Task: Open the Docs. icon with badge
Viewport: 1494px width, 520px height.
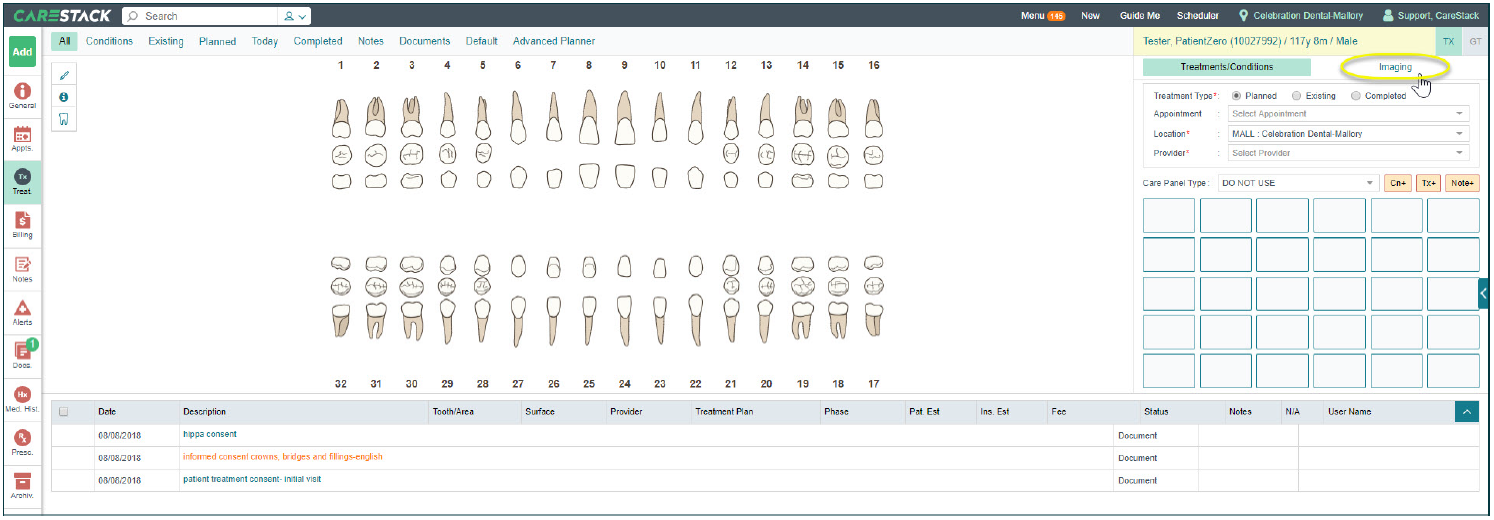Action: 22,355
